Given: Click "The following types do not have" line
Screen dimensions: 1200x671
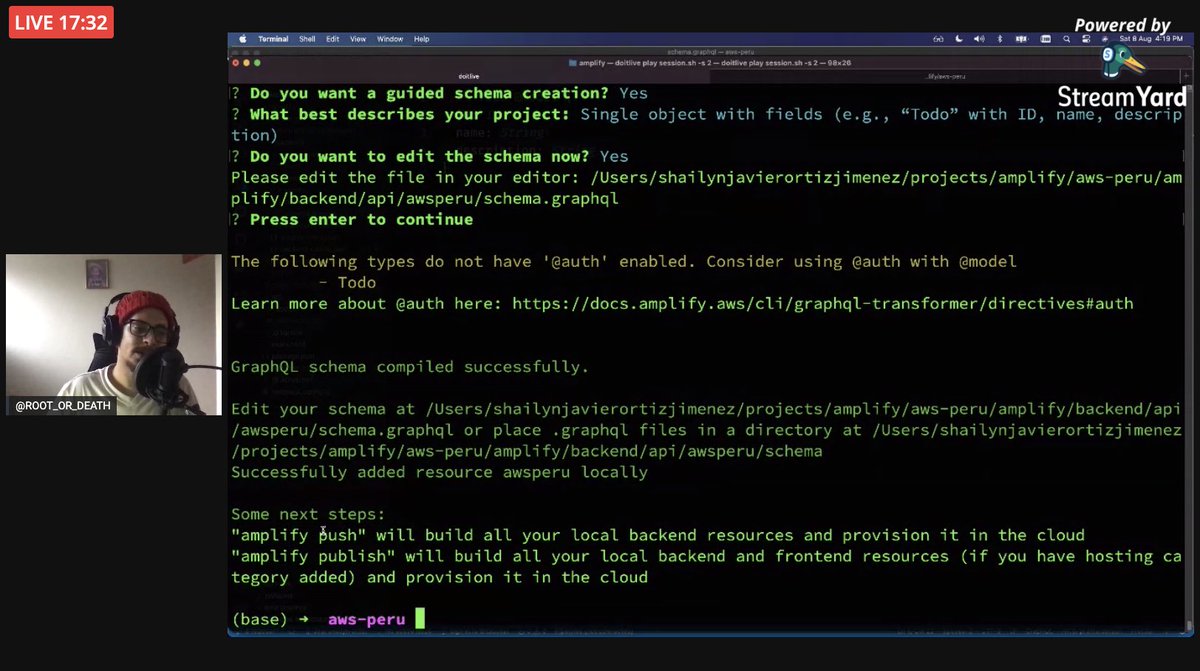Looking at the screenshot, I should tap(624, 261).
